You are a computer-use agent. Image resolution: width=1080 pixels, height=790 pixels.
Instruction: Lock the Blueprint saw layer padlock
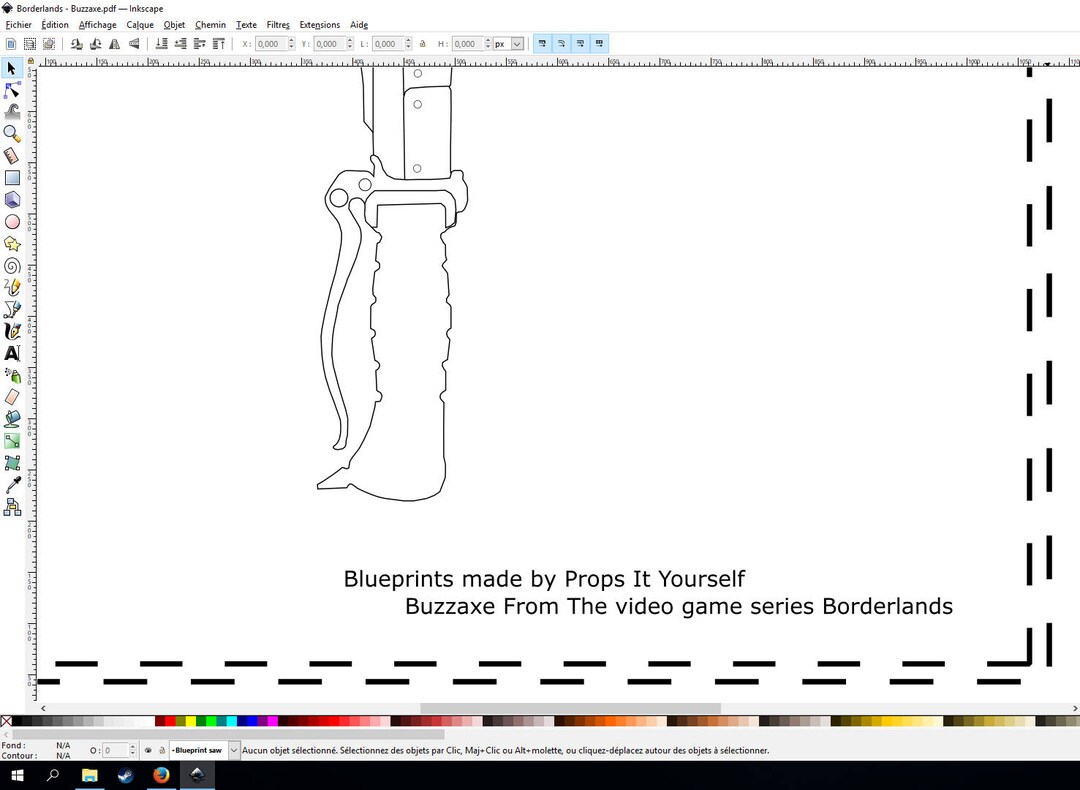161,749
